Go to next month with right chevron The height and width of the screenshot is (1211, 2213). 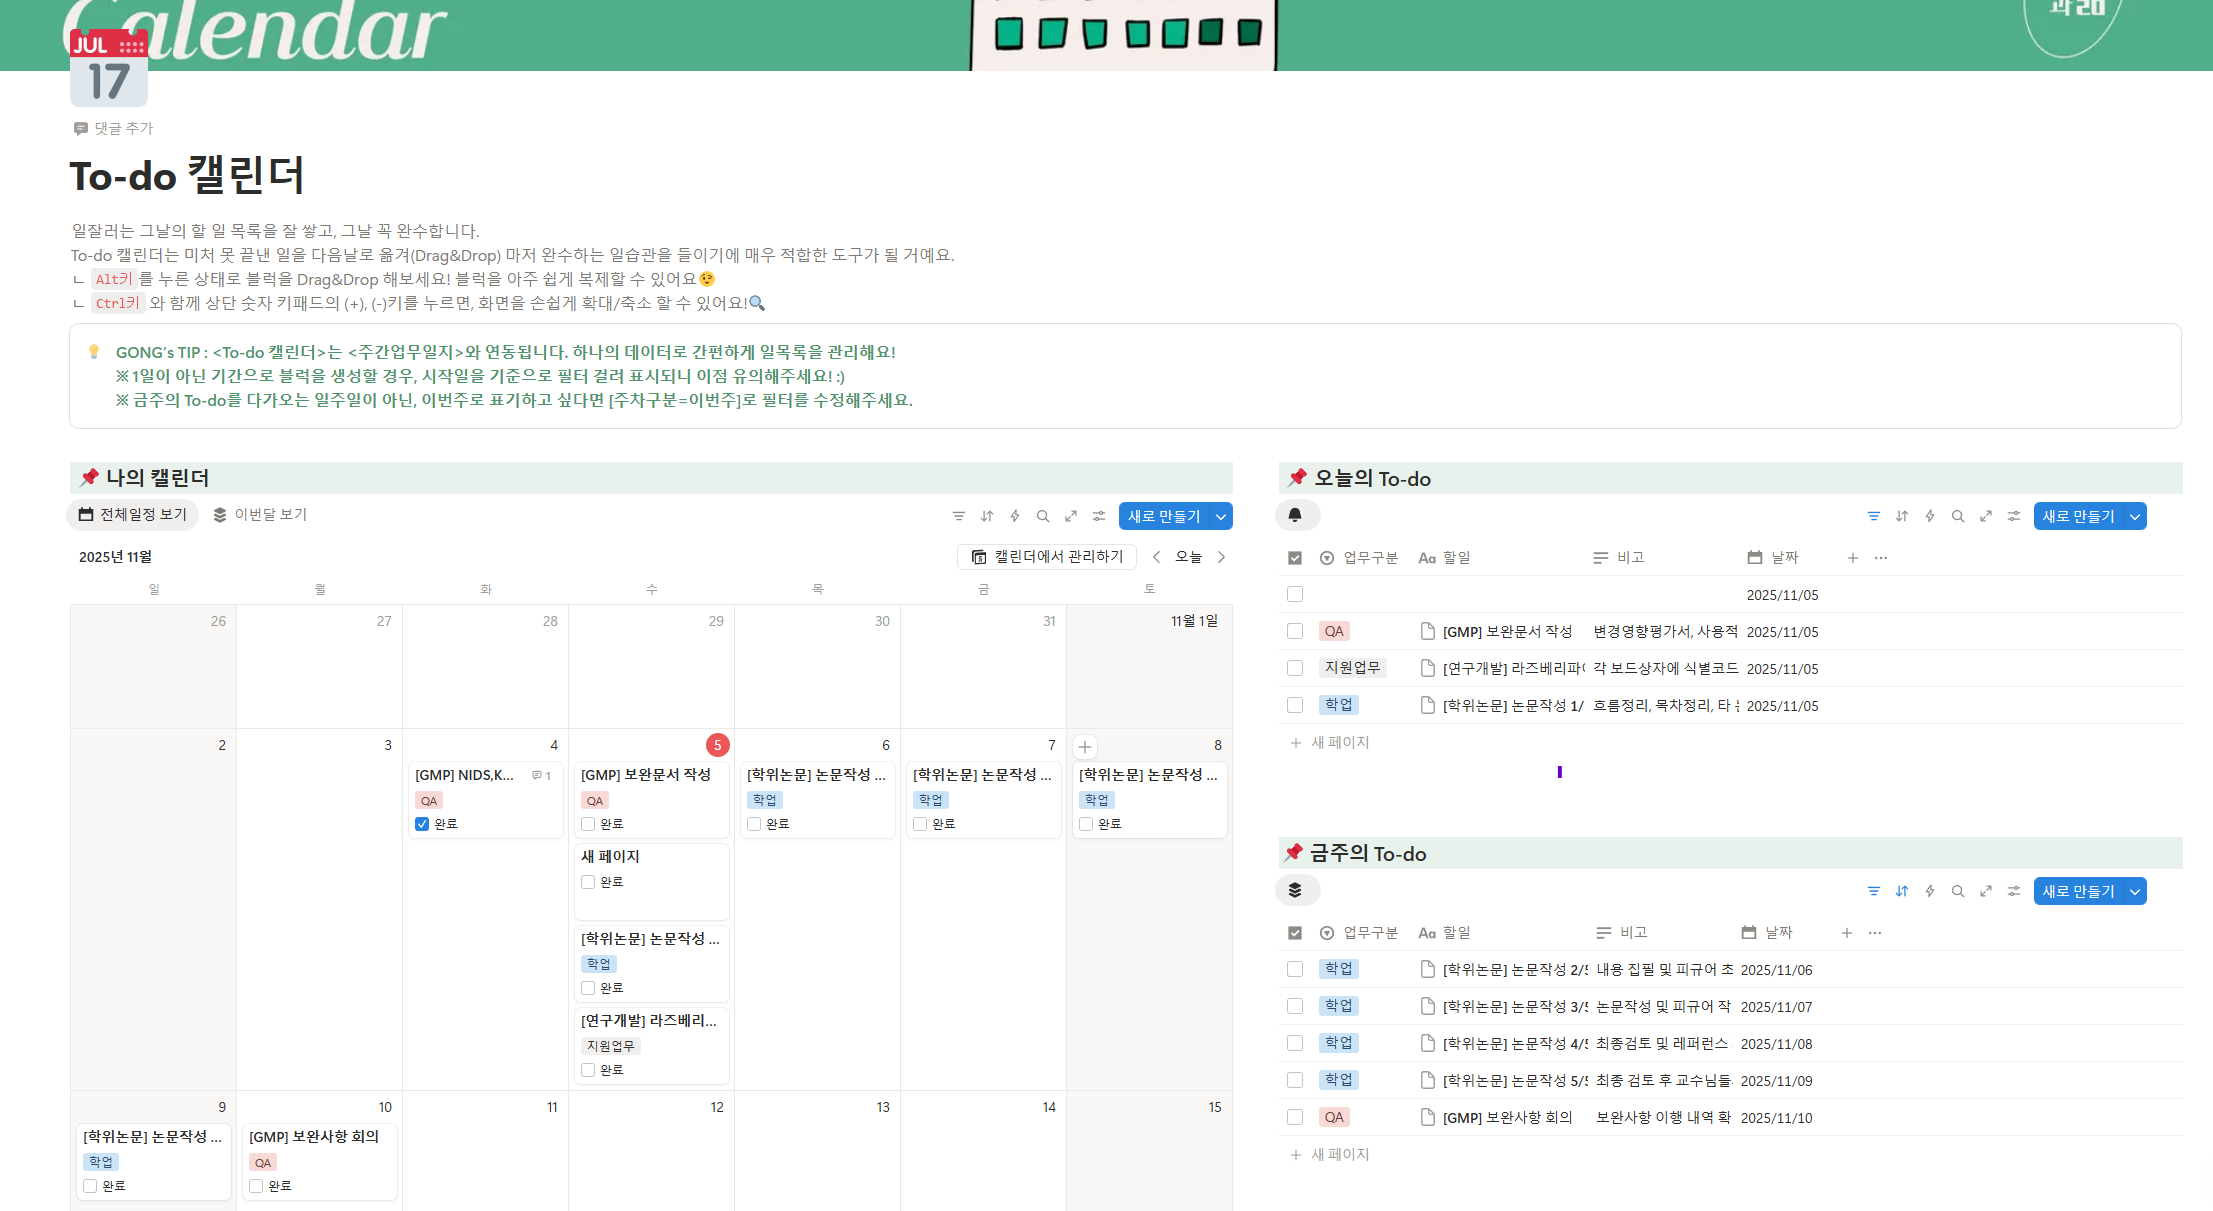[1221, 557]
